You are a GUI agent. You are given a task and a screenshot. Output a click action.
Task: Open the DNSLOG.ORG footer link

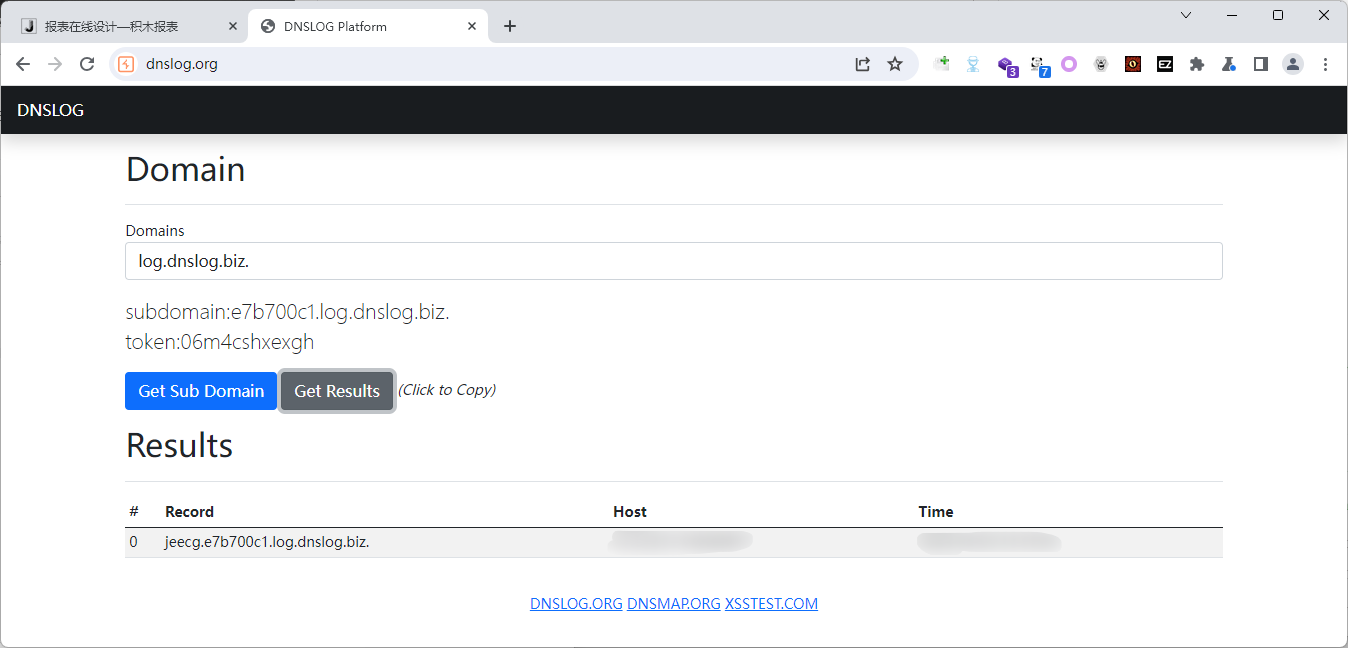click(x=576, y=604)
